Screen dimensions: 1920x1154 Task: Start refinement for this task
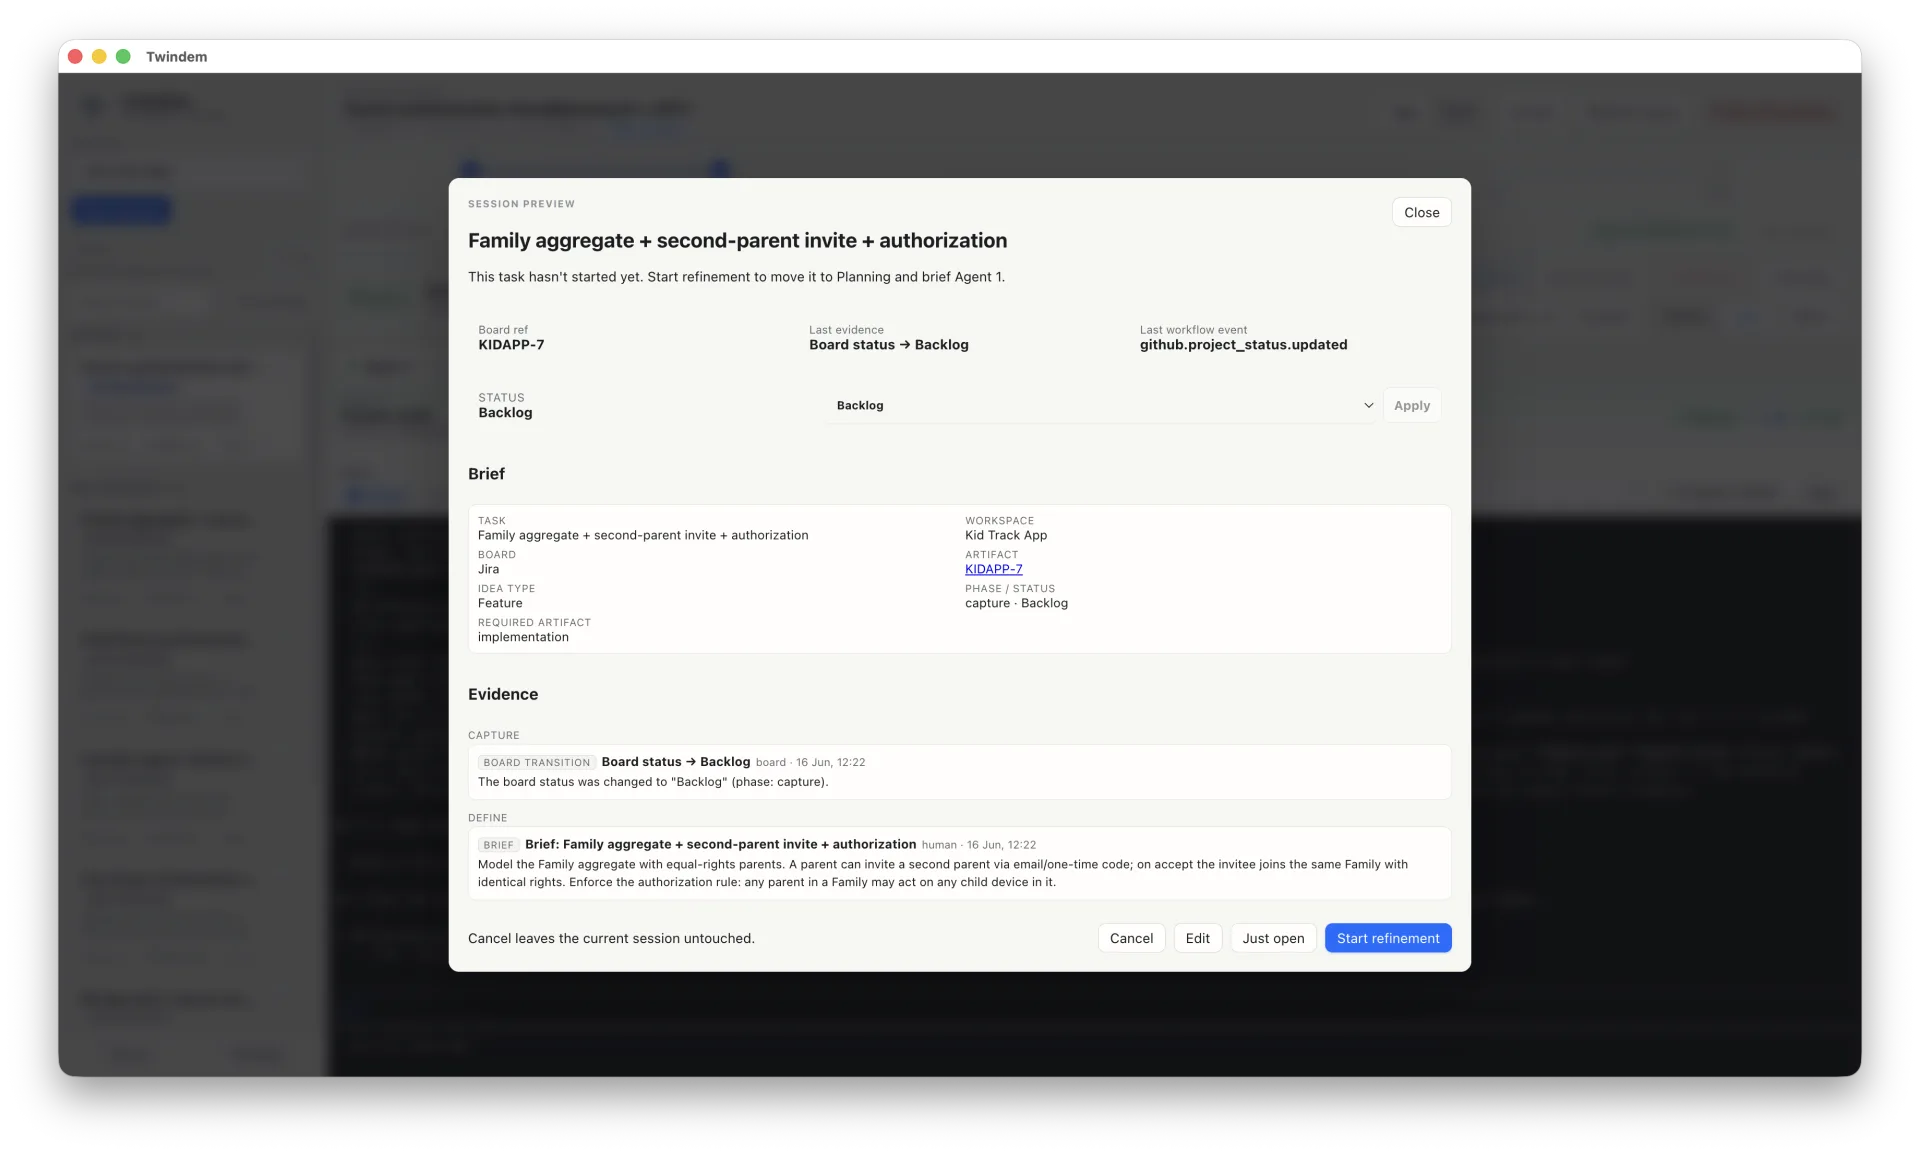[1388, 938]
